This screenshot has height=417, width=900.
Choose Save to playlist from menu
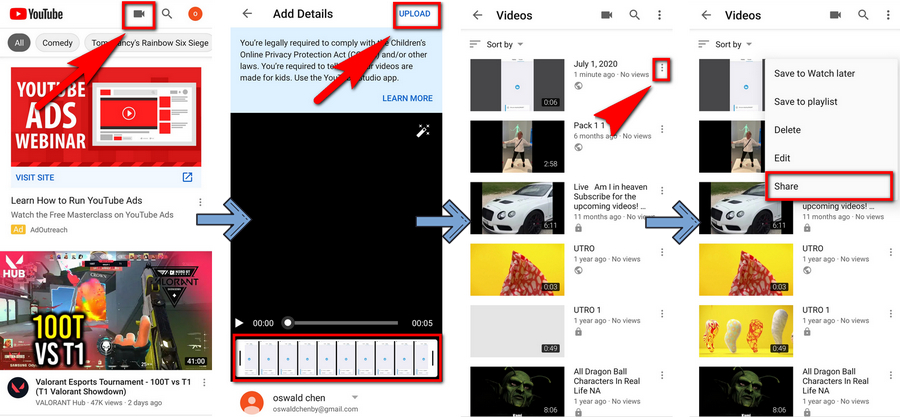(x=805, y=102)
